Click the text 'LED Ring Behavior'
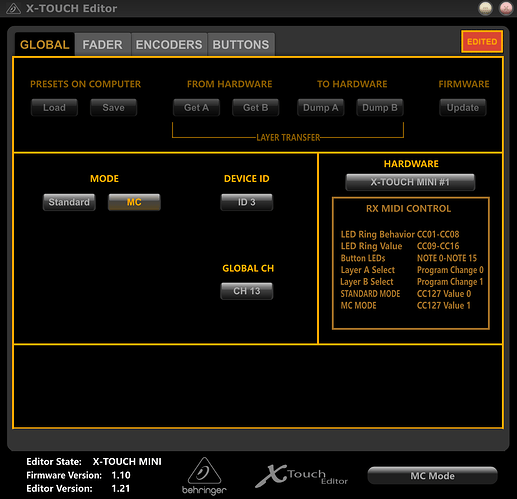517x499 pixels. point(377,234)
